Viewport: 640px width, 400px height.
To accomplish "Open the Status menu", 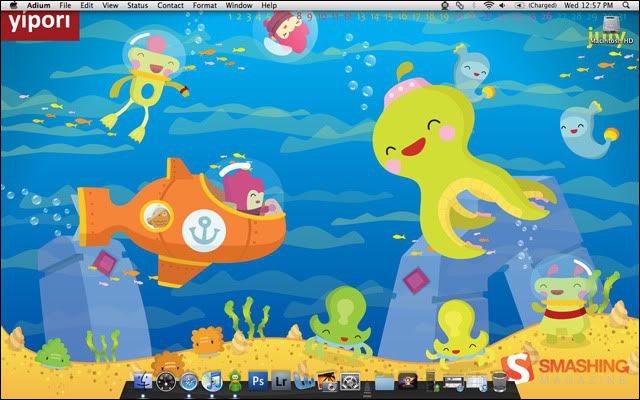I will click(x=137, y=5).
